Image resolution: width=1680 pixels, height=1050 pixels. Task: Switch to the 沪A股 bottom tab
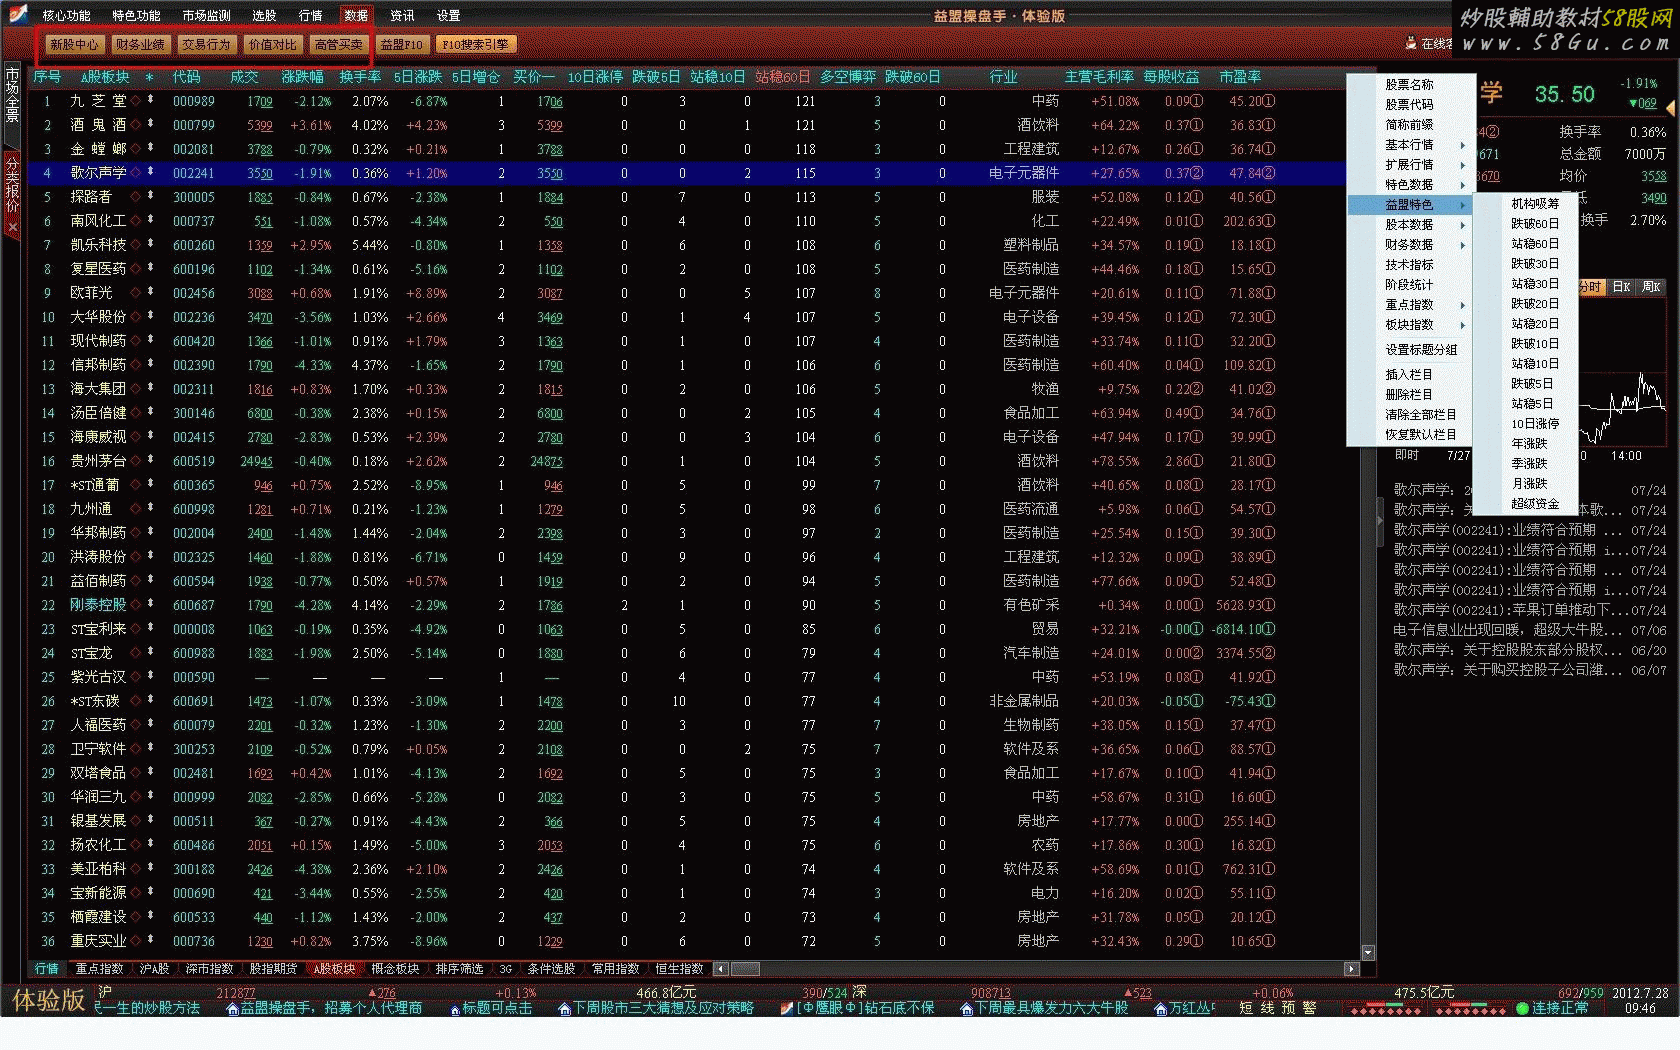154,969
